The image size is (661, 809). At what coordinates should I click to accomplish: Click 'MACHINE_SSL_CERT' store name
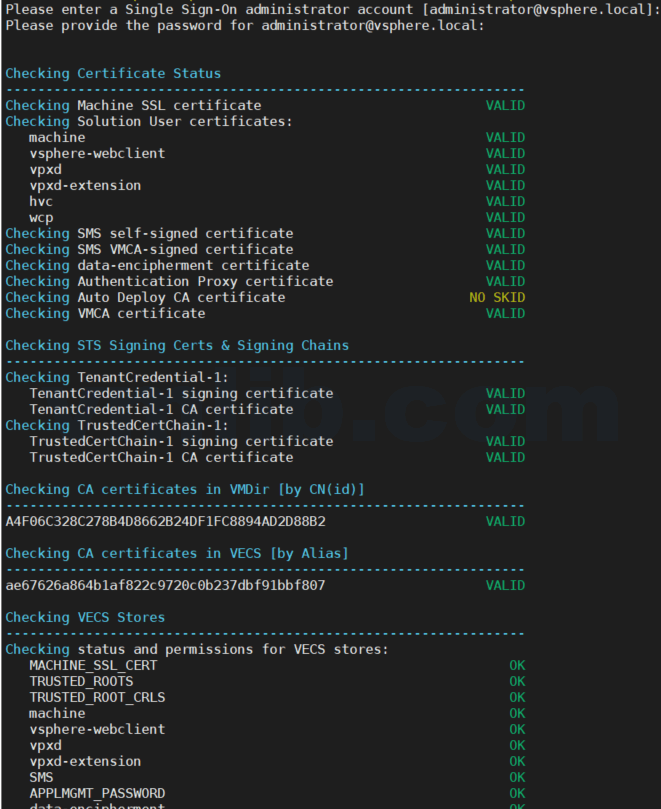pyautogui.click(x=93, y=665)
